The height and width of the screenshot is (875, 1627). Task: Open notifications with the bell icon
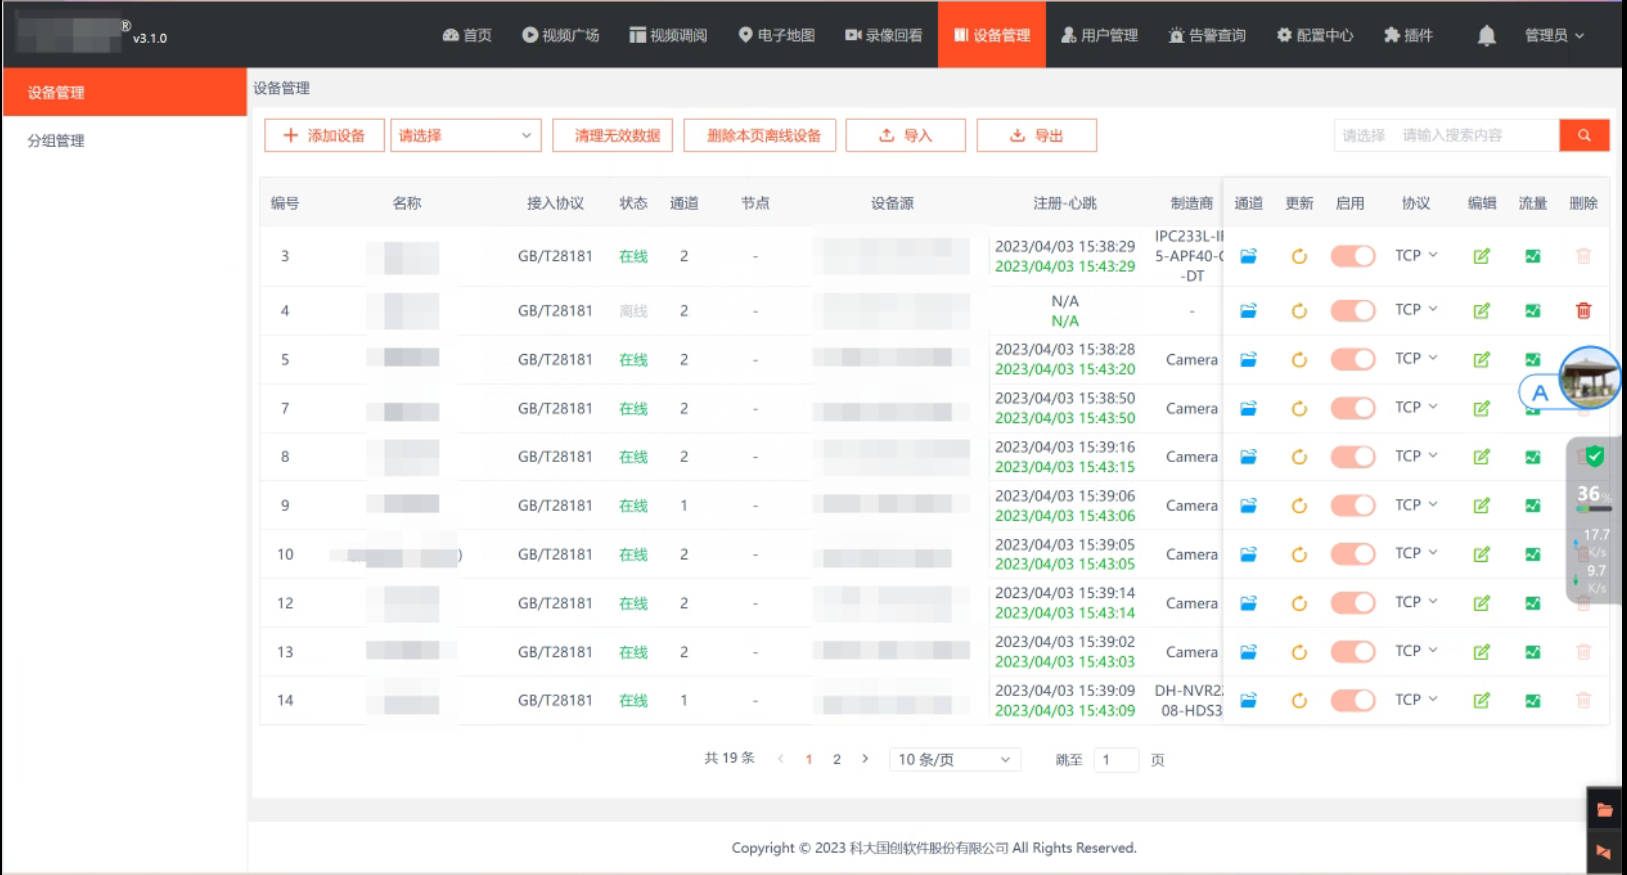(x=1487, y=36)
